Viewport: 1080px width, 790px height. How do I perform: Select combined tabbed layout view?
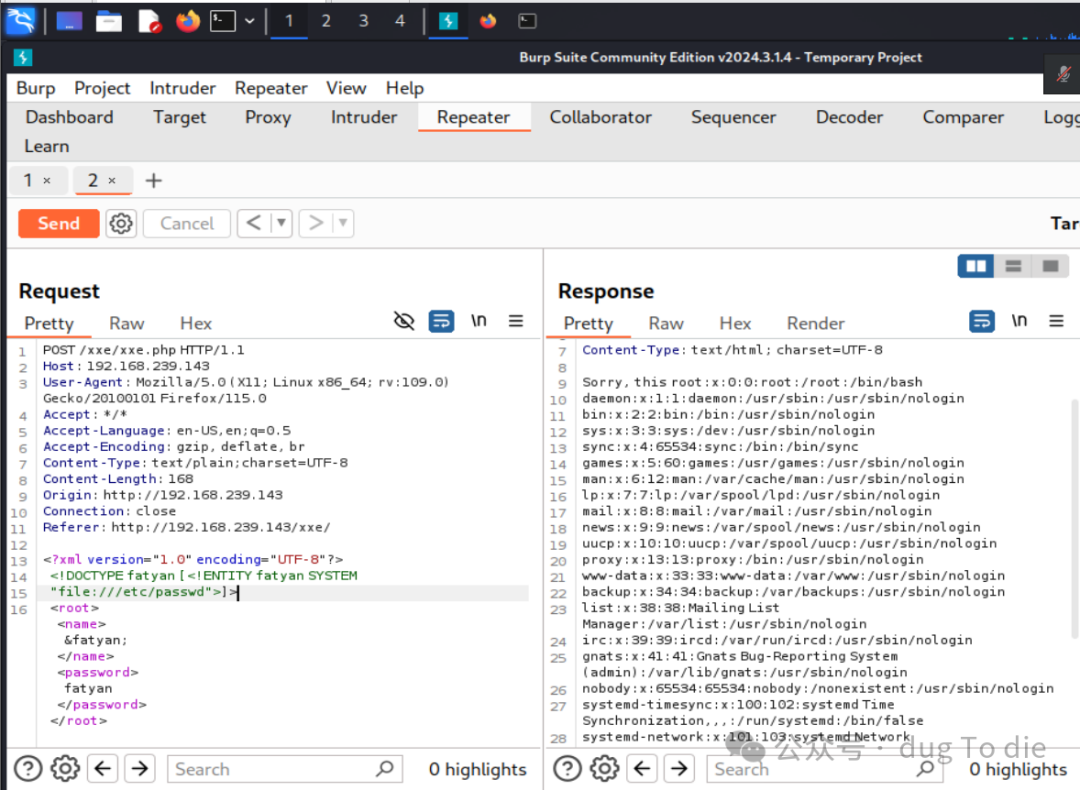[1050, 266]
